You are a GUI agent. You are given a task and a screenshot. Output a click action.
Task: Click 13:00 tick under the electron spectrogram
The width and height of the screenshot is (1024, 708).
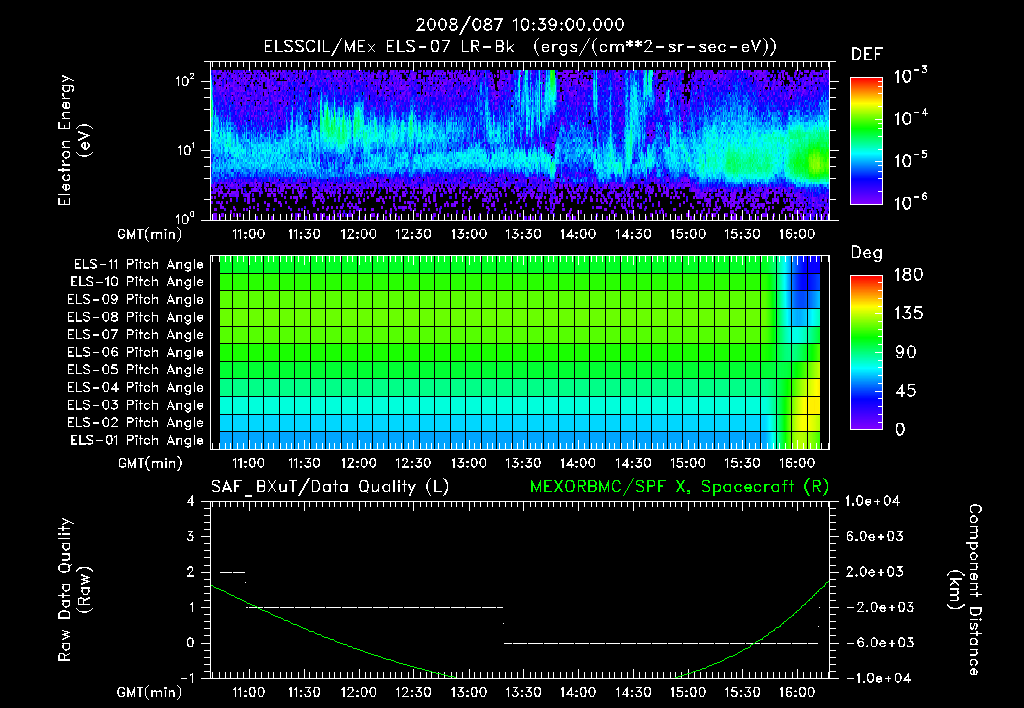(x=468, y=234)
